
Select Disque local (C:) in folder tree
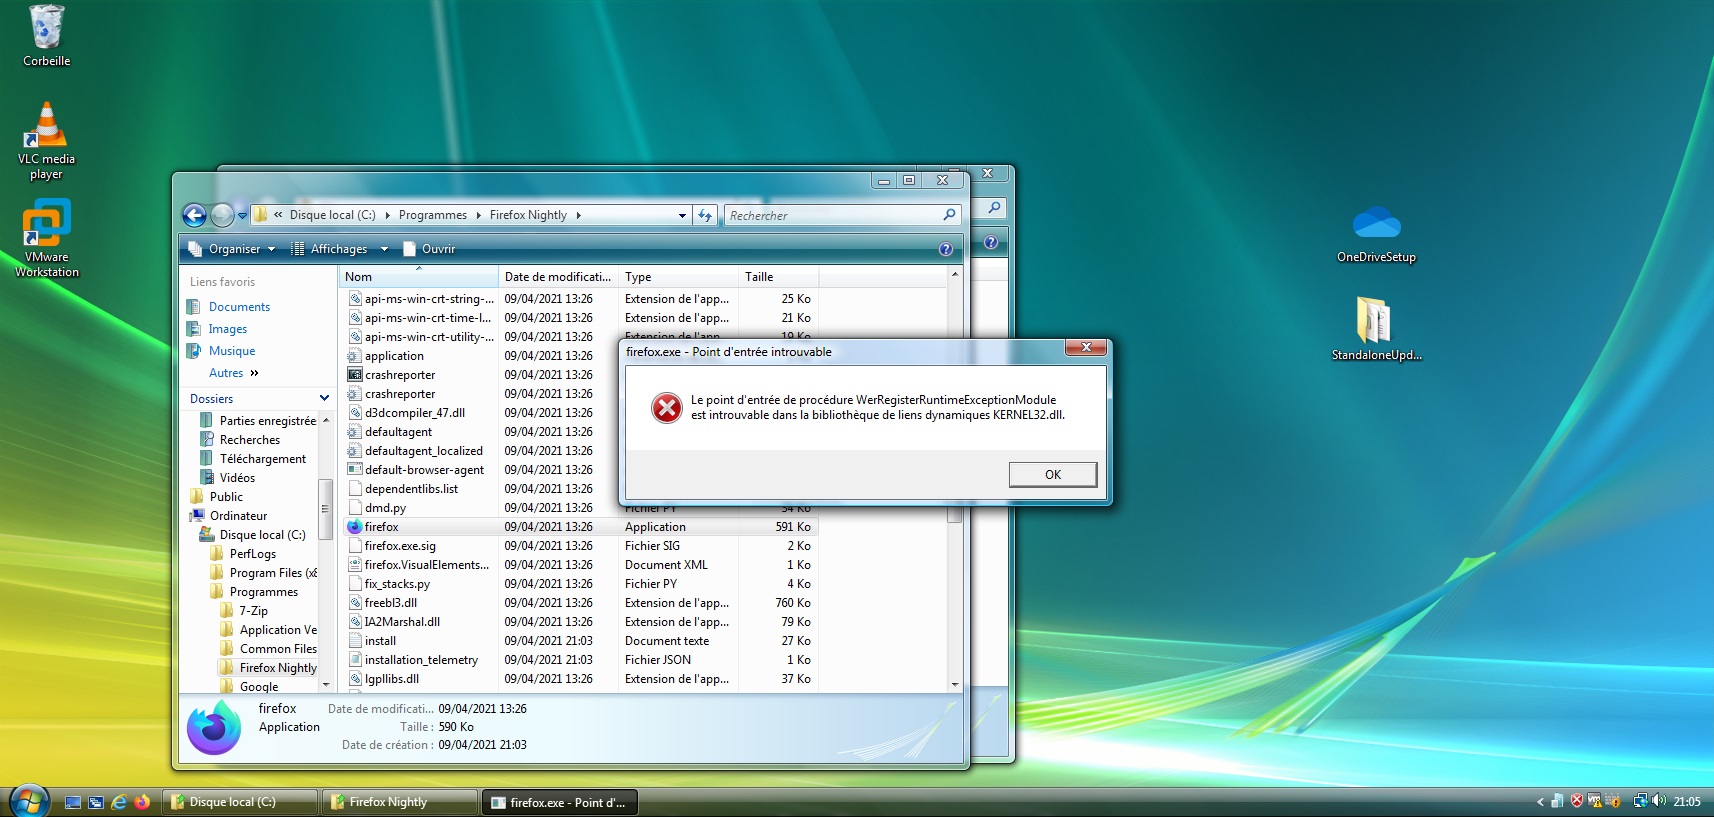[262, 535]
